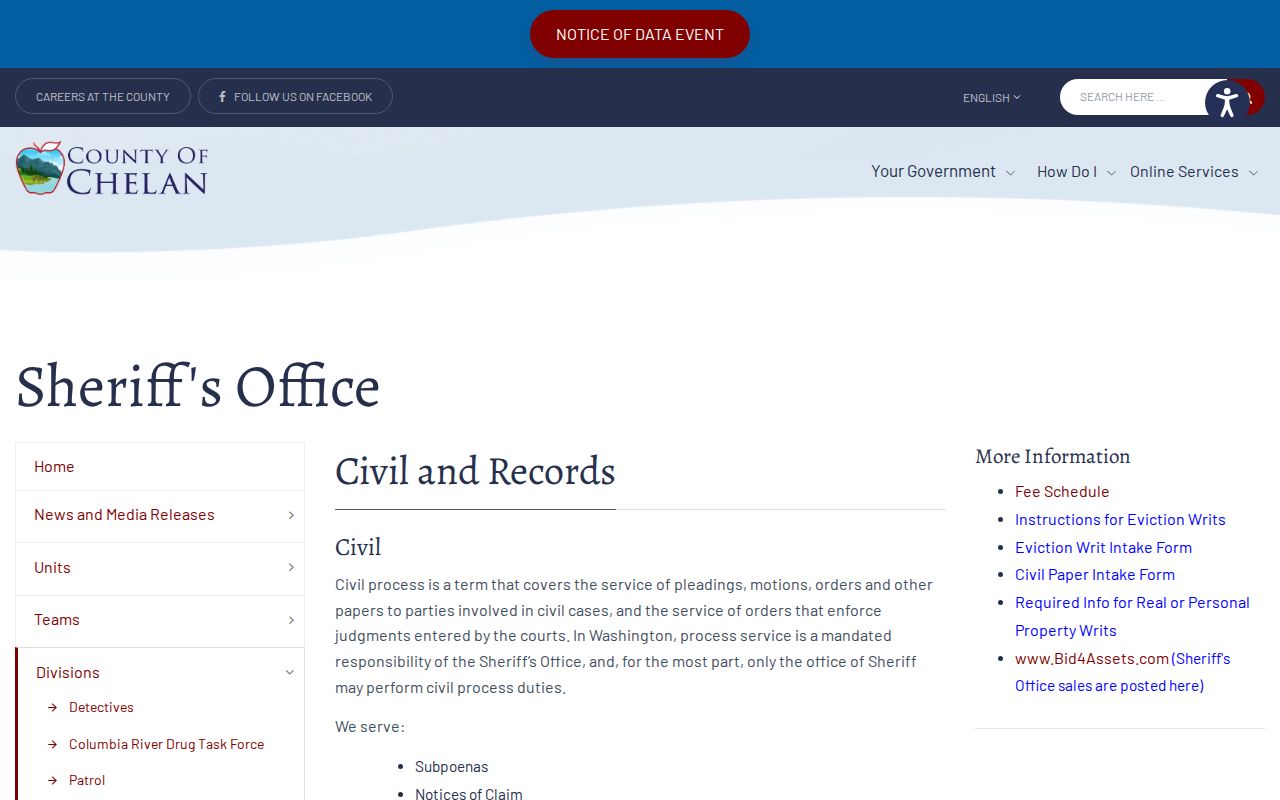The image size is (1280, 800).
Task: Click the arrow icon beside Columbia River Drug Task Force
Action: coord(53,745)
